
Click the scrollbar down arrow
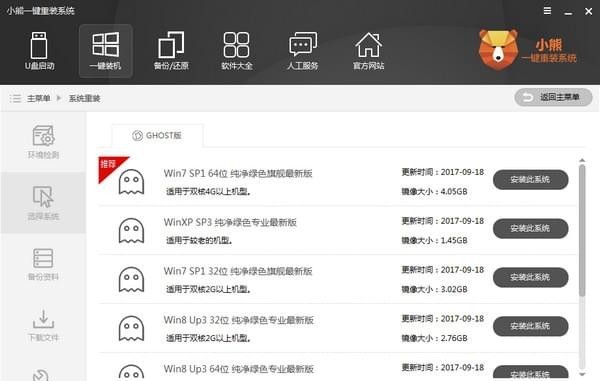(582, 374)
